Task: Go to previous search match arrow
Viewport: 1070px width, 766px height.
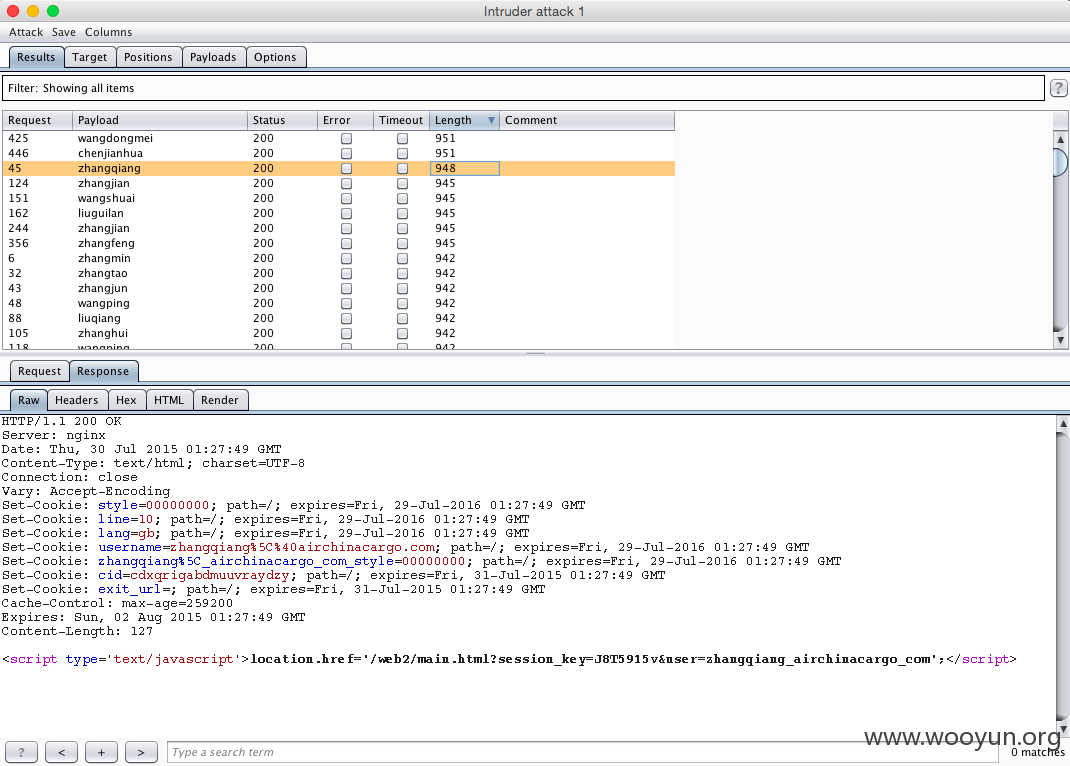Action: click(61, 752)
